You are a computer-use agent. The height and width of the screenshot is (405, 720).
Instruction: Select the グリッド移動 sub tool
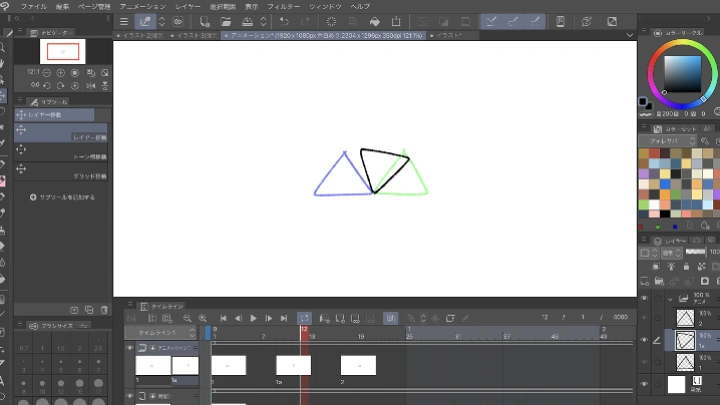click(61, 171)
